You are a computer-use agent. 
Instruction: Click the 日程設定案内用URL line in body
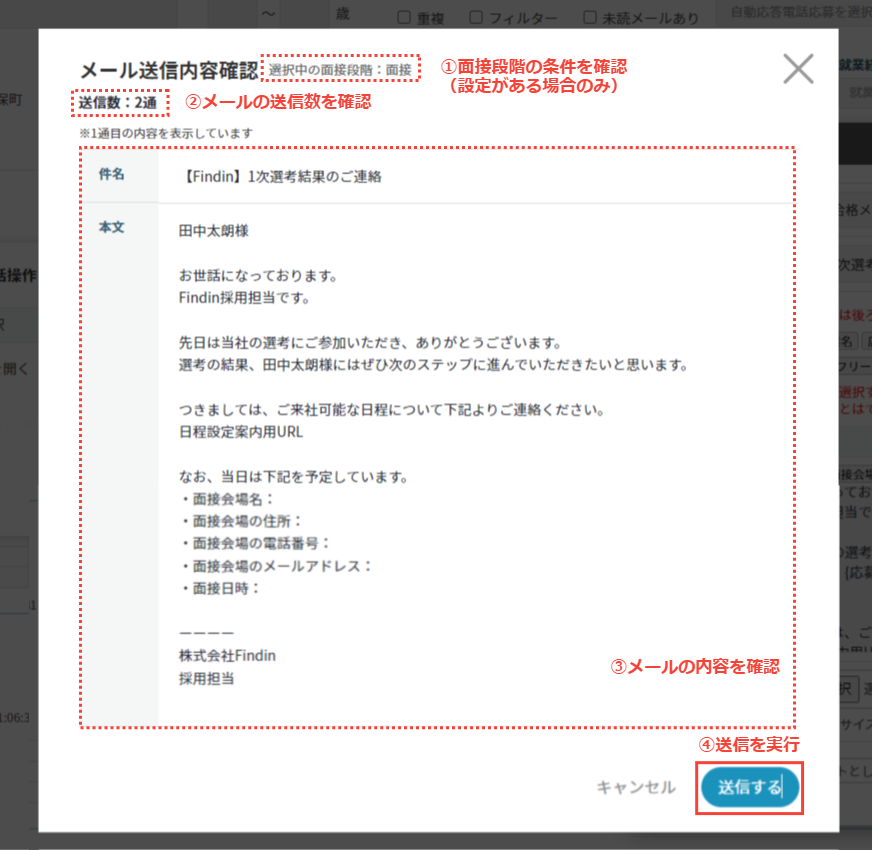pyautogui.click(x=240, y=433)
